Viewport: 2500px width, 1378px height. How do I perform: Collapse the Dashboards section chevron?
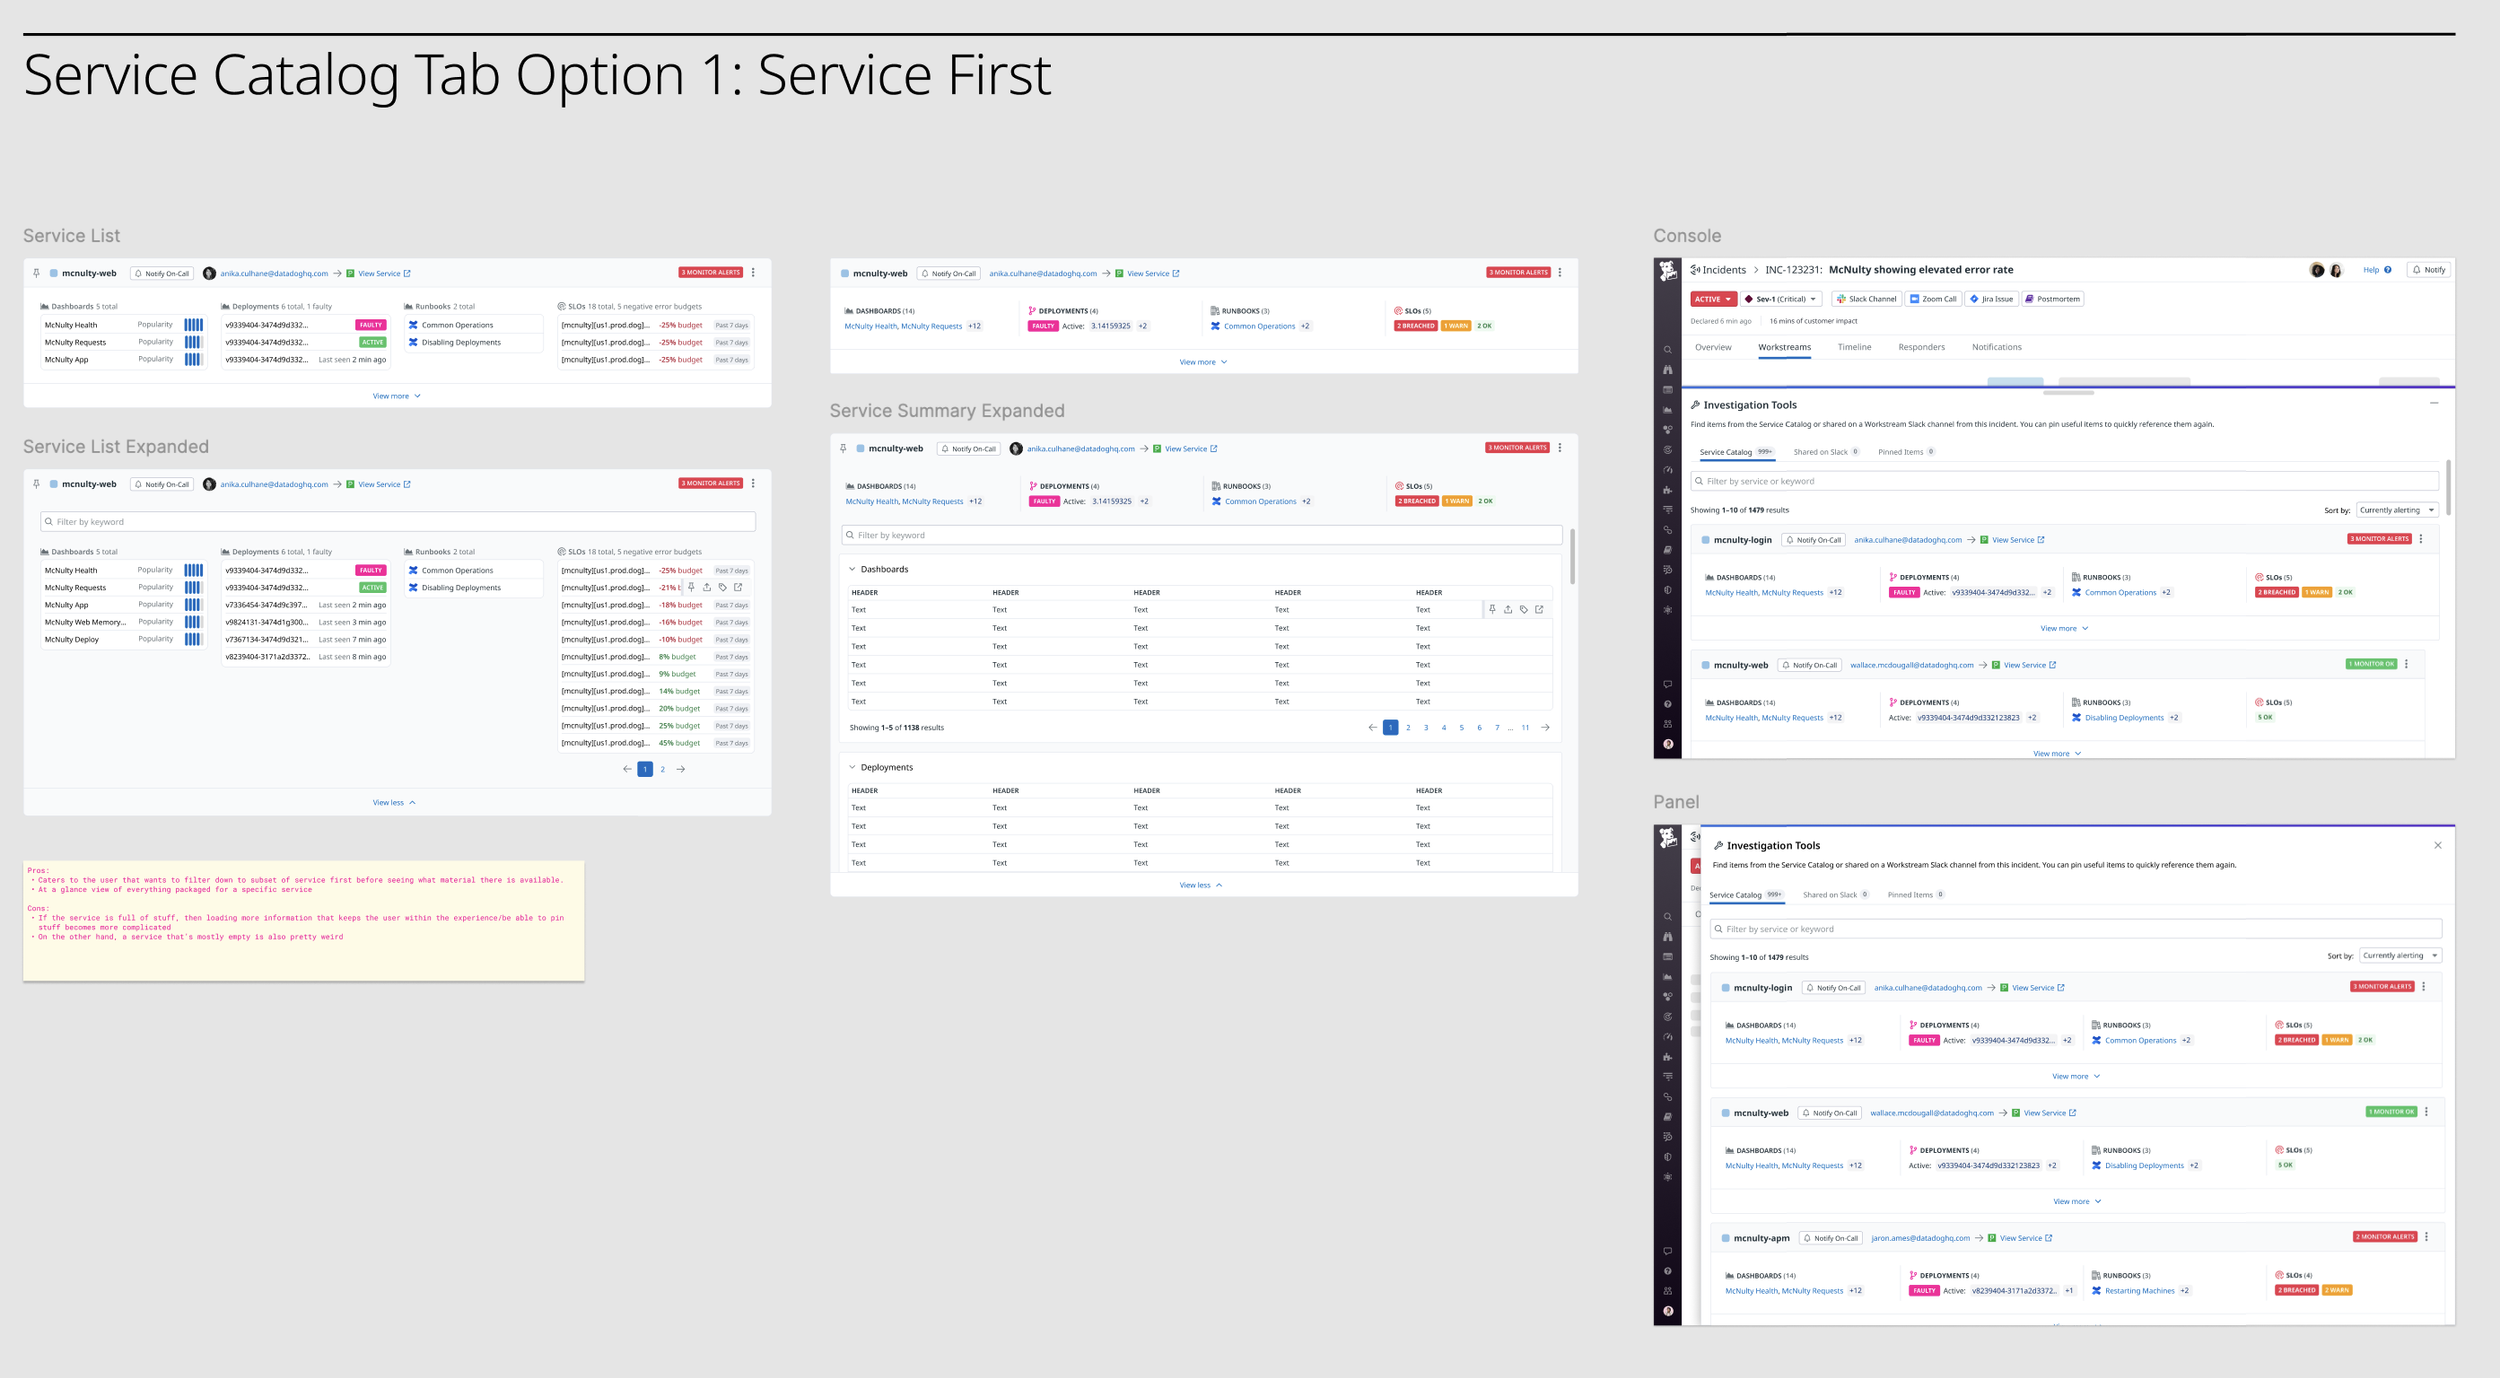pos(852,569)
